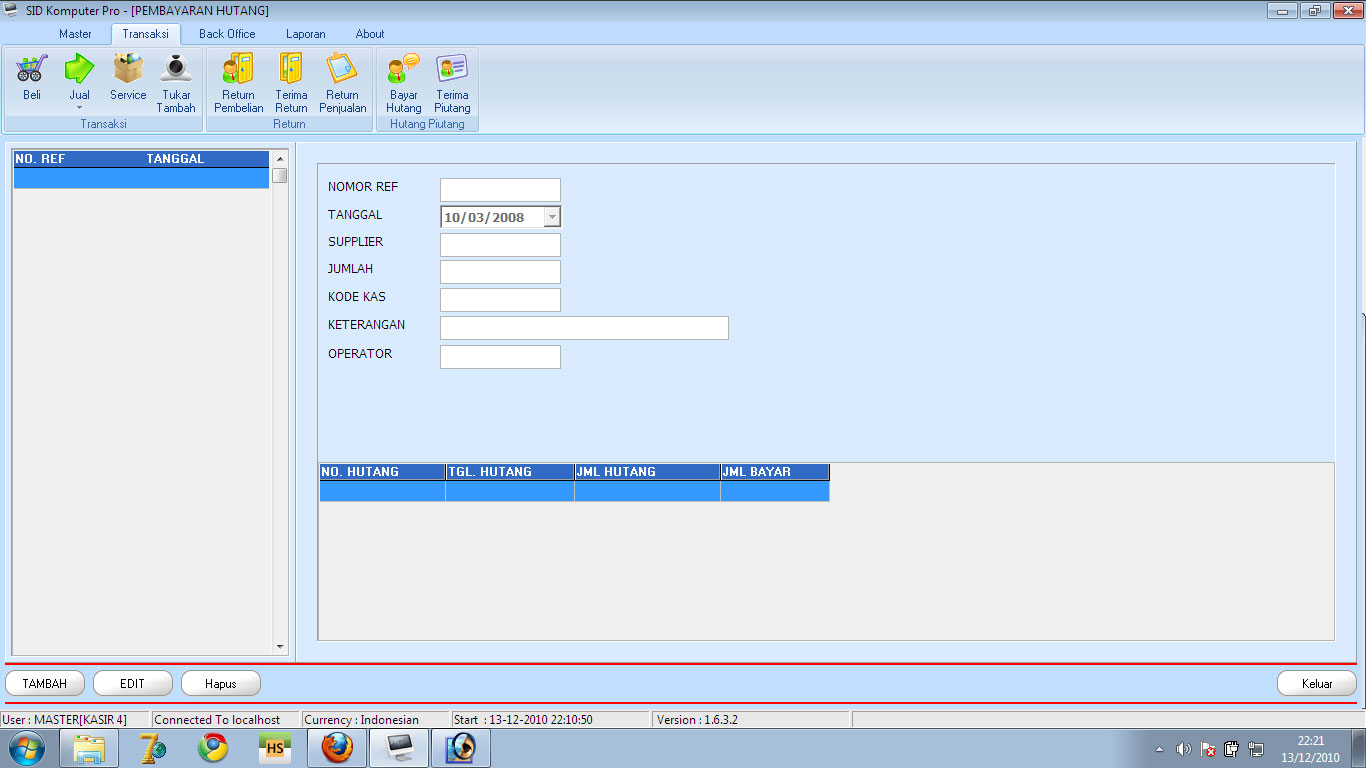Click the JML HUTANG column header
The image size is (1366, 768).
647,472
